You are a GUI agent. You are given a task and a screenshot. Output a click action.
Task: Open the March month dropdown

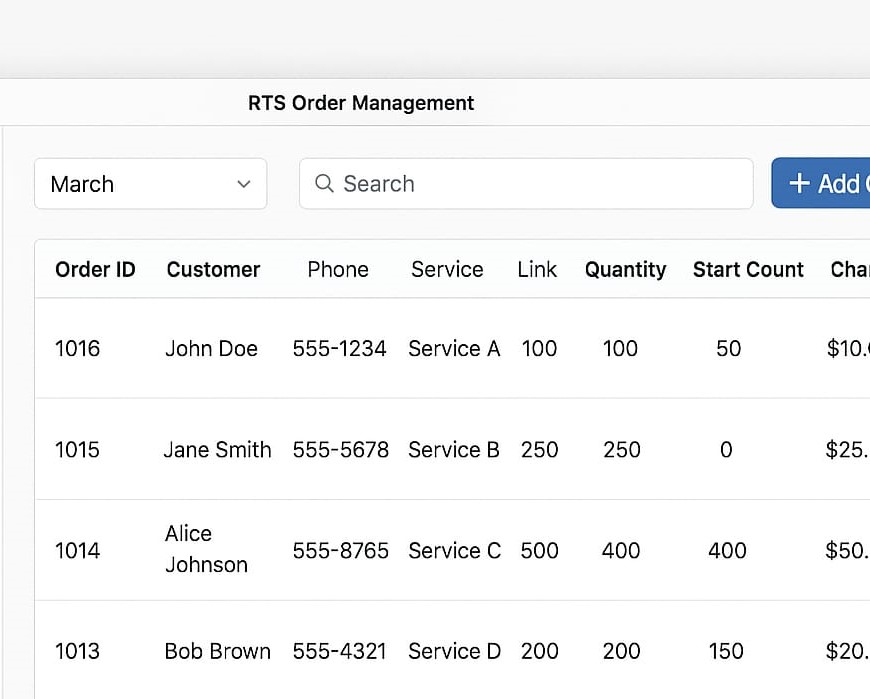pyautogui.click(x=150, y=184)
